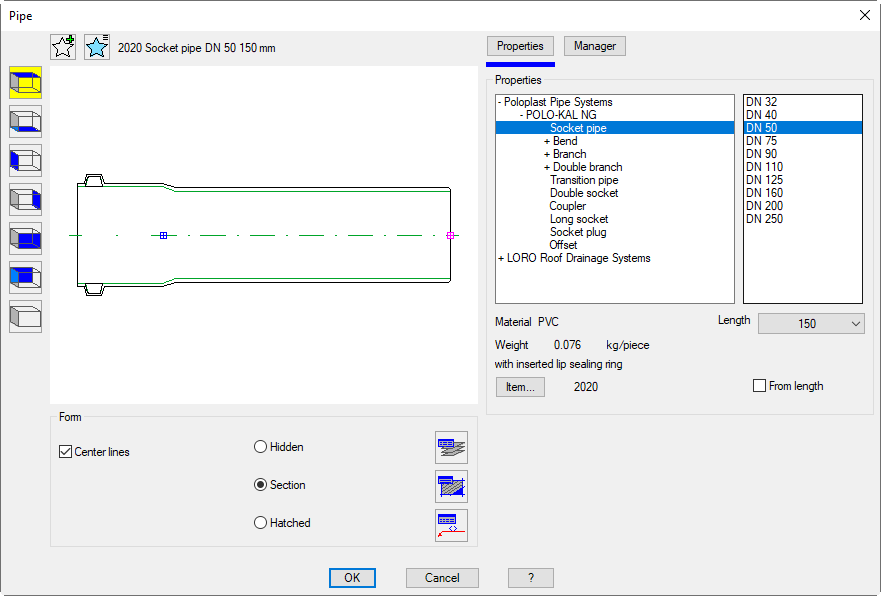The width and height of the screenshot is (881, 596).
Task: Click the add-to-favorites star with plus icon
Action: tap(63, 47)
